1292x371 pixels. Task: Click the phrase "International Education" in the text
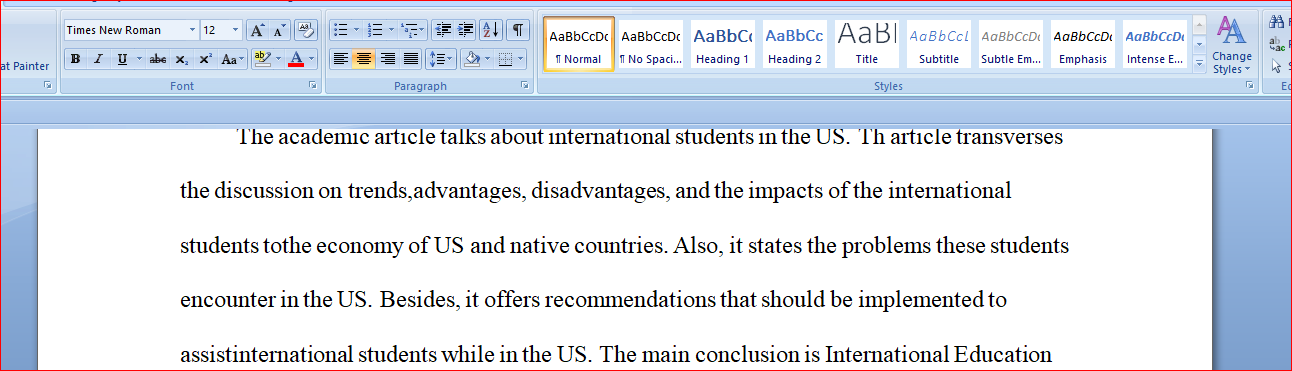click(938, 355)
